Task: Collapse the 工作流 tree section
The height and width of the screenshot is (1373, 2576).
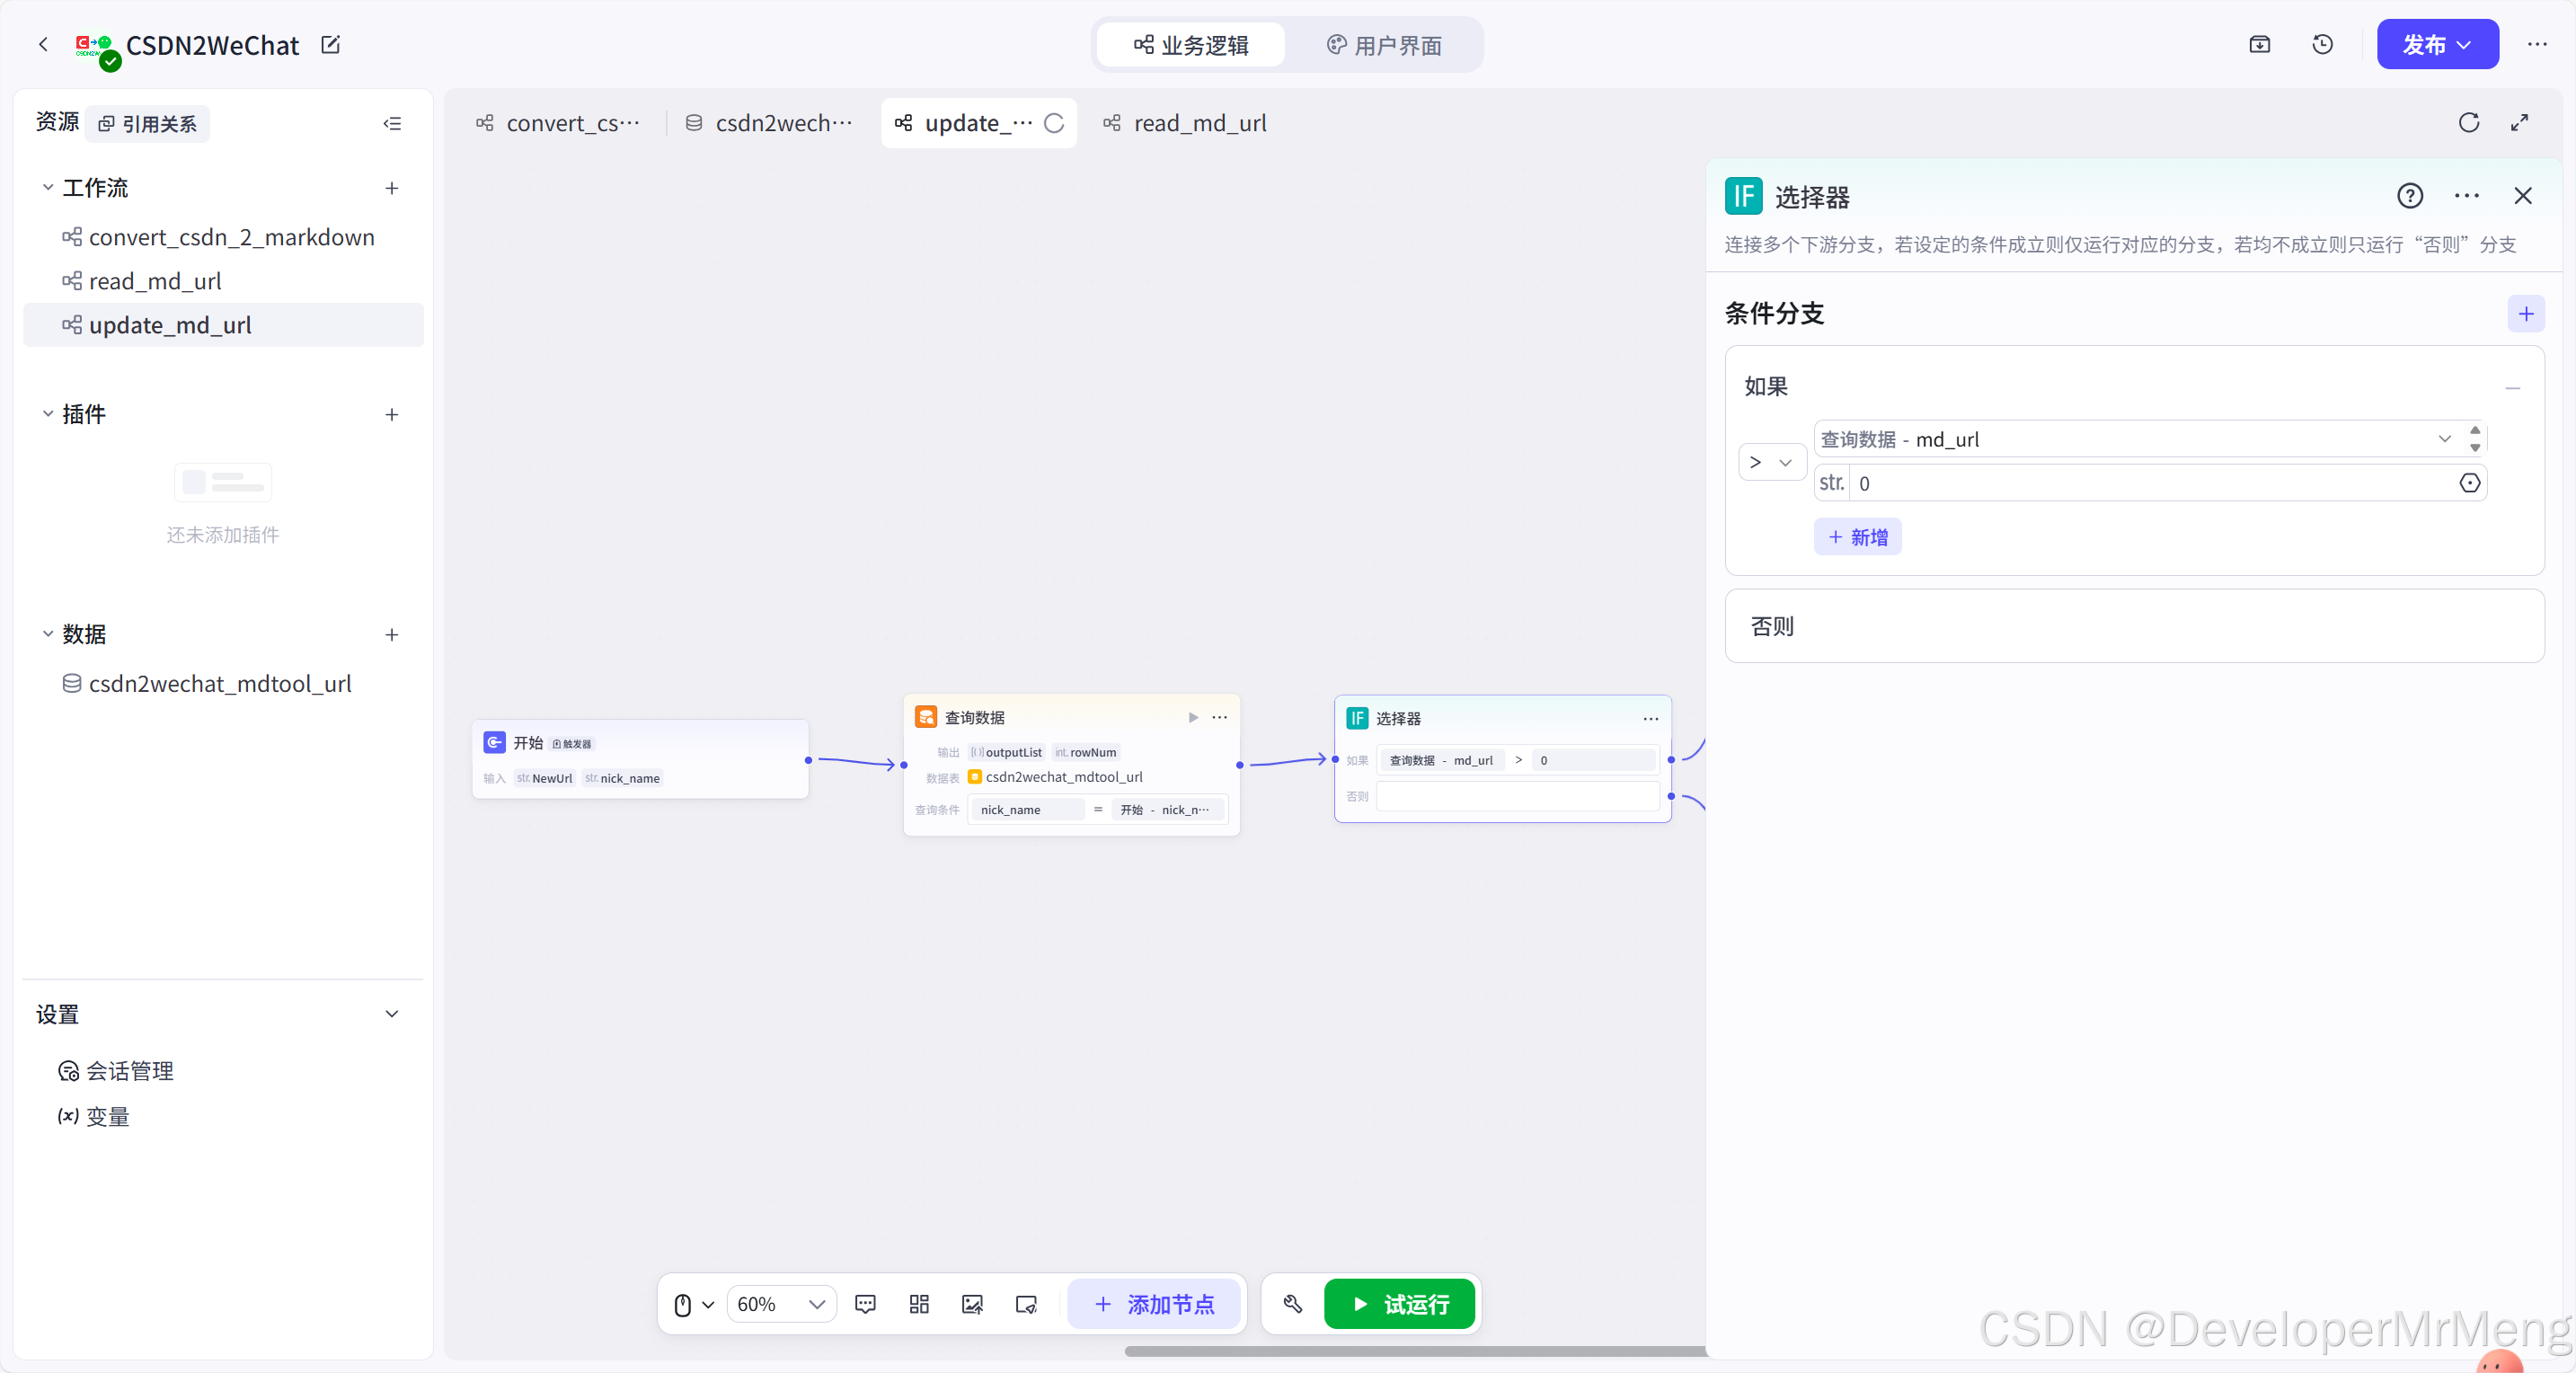Action: tap(47, 188)
